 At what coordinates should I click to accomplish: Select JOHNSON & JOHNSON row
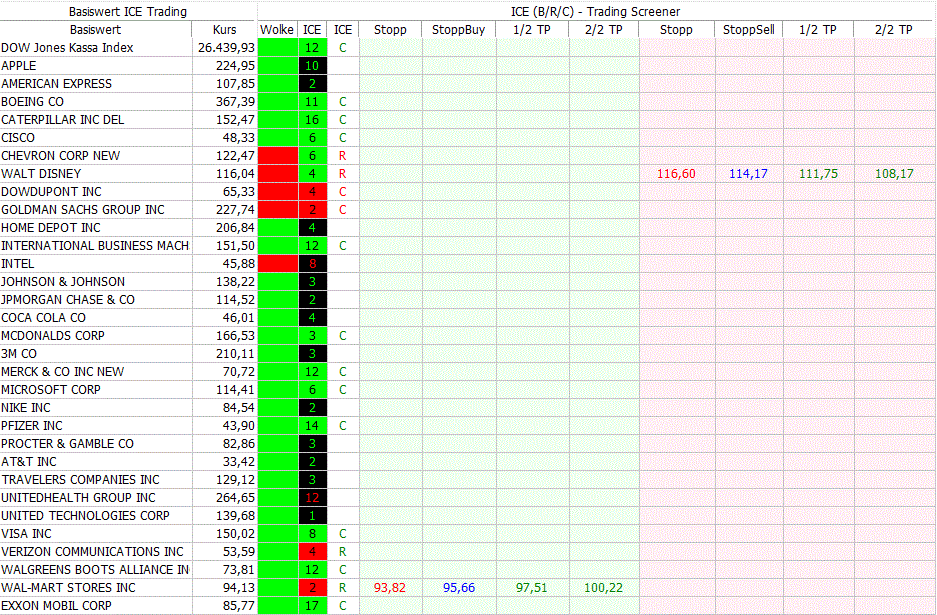point(63,282)
